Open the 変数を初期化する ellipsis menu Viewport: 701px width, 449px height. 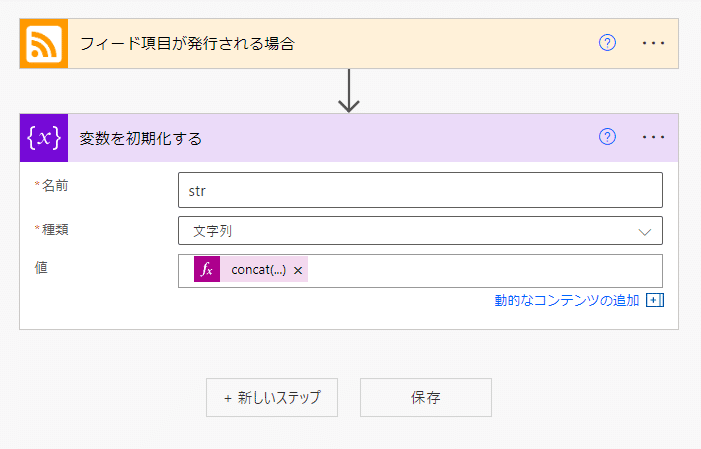point(653,137)
